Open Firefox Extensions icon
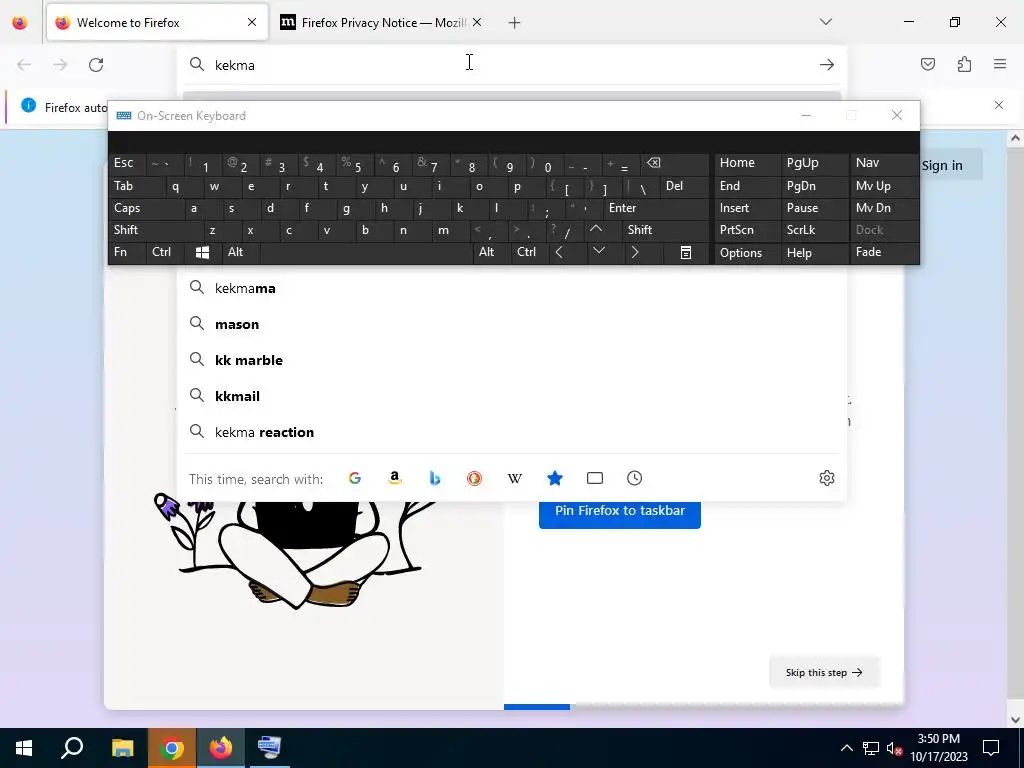Viewport: 1024px width, 768px height. click(x=965, y=64)
